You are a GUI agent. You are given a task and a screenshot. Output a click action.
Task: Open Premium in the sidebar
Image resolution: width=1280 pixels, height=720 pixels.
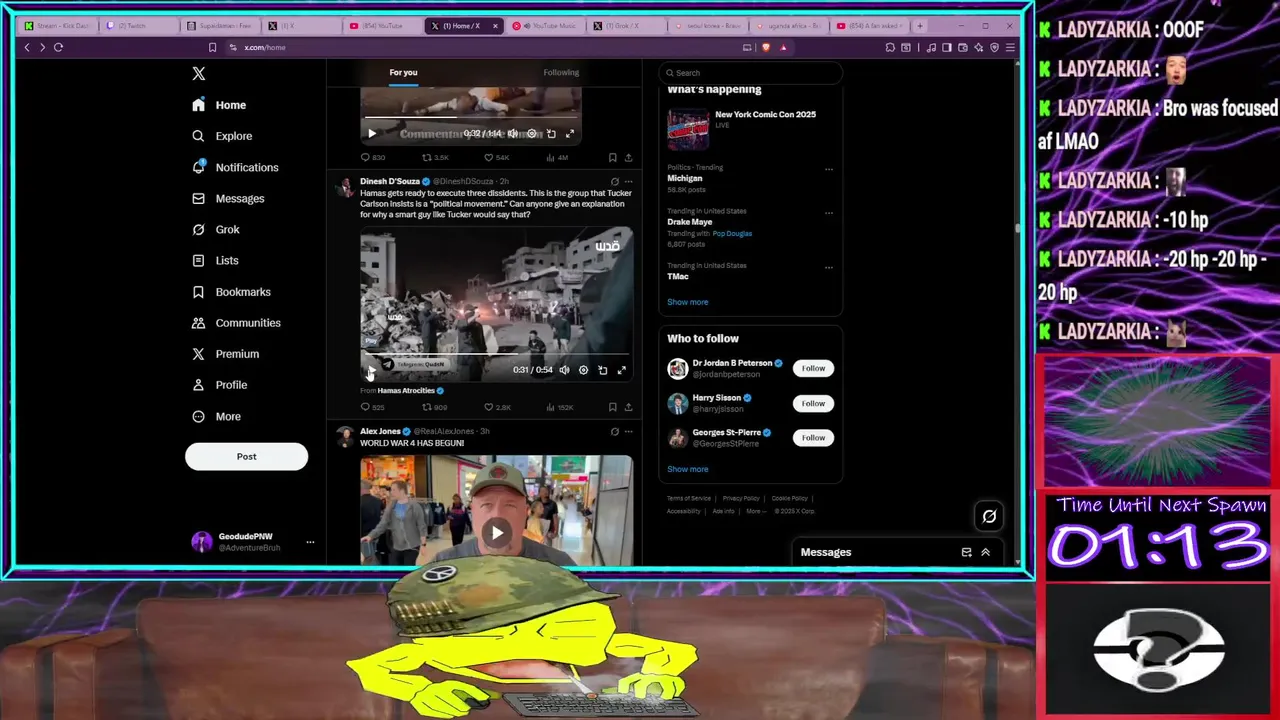point(225,354)
